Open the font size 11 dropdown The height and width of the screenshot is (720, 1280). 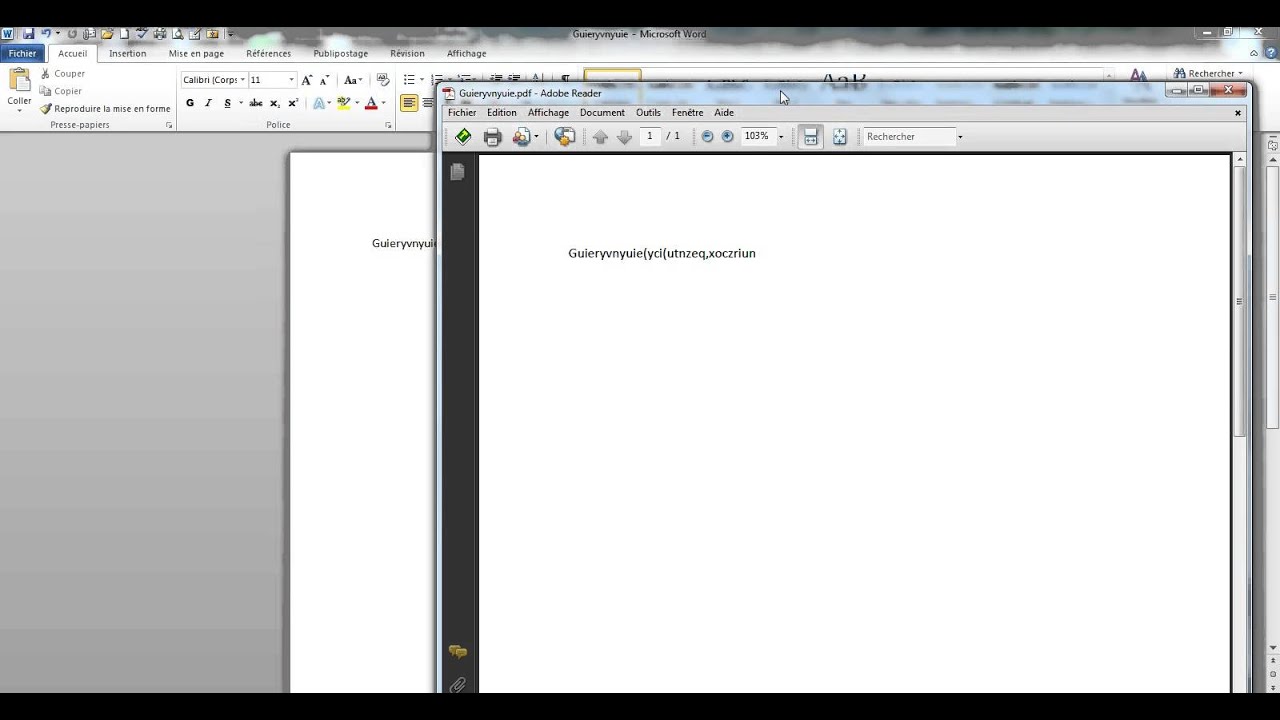click(291, 80)
